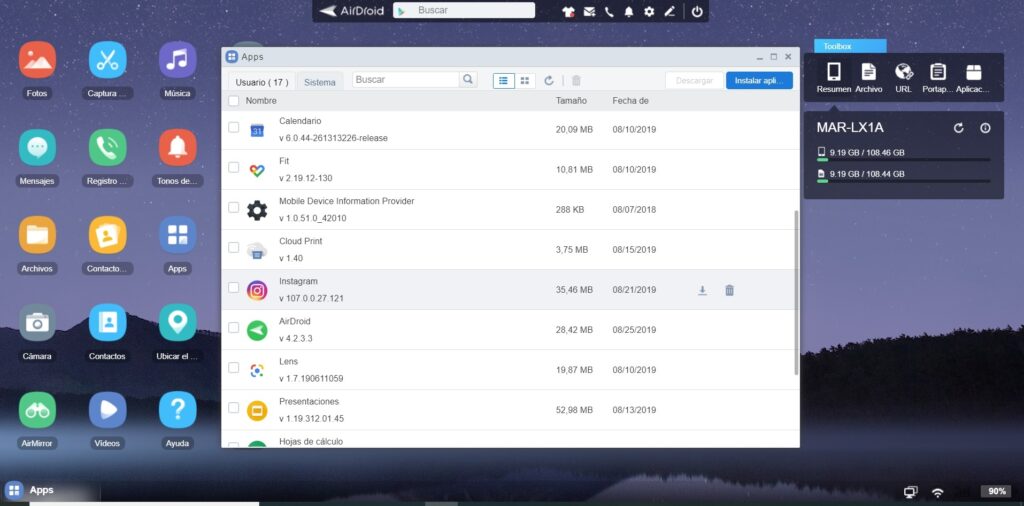The width and height of the screenshot is (1024, 506).
Task: Click the power sign-out icon
Action: (697, 11)
